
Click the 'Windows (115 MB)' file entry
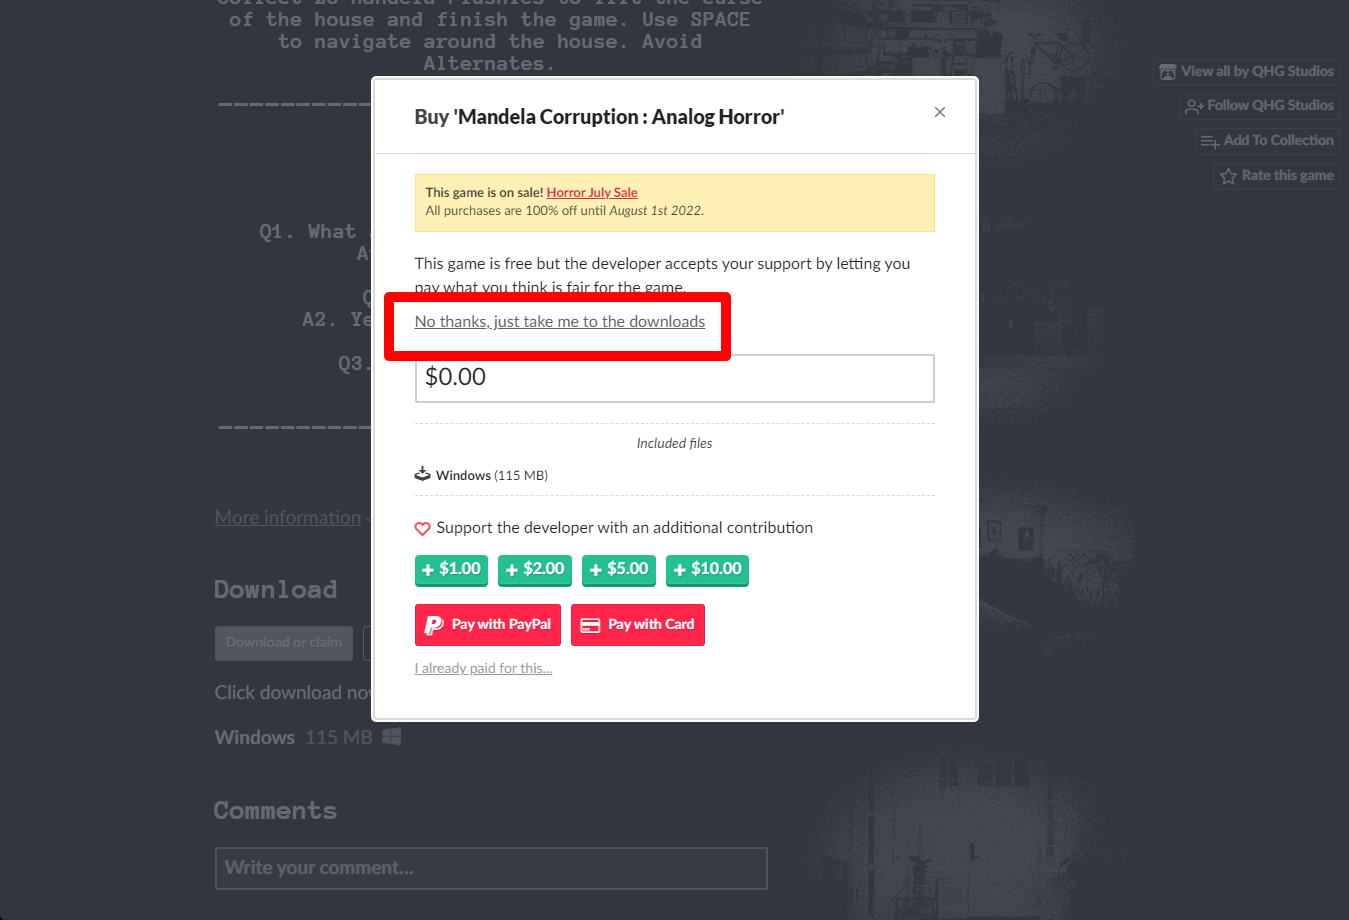492,475
